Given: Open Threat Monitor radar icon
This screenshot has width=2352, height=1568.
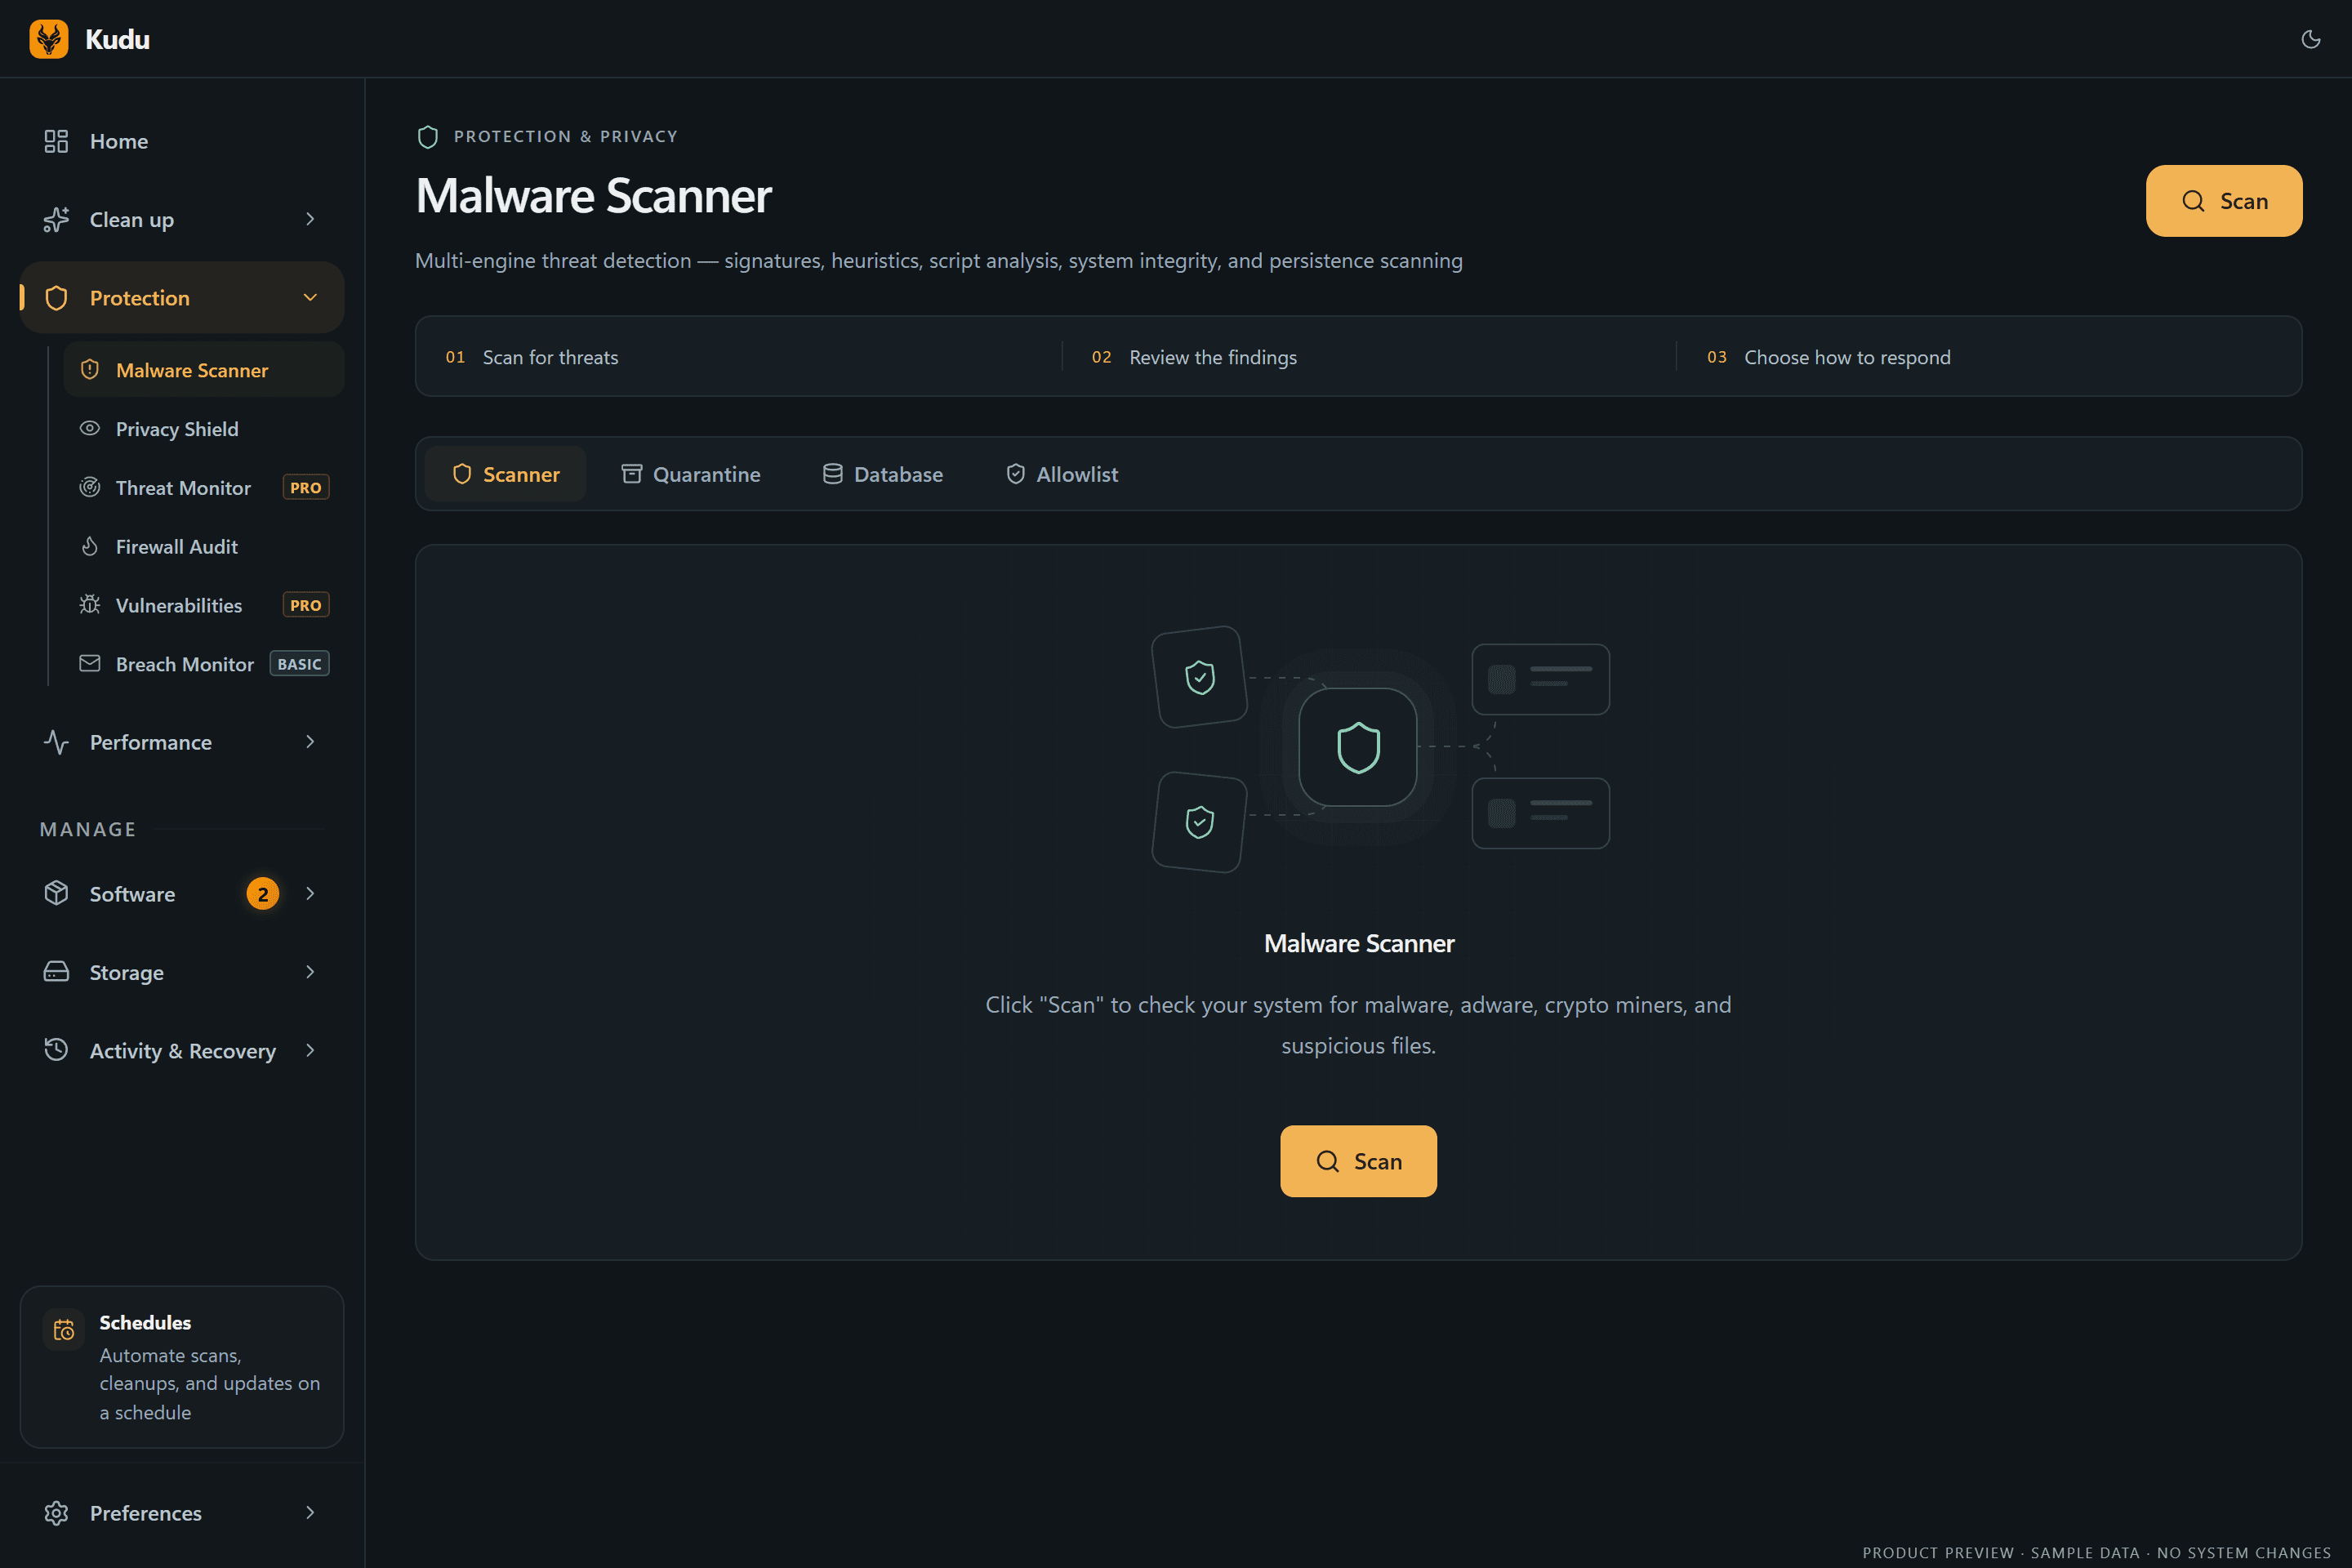Looking at the screenshot, I should pos(90,487).
